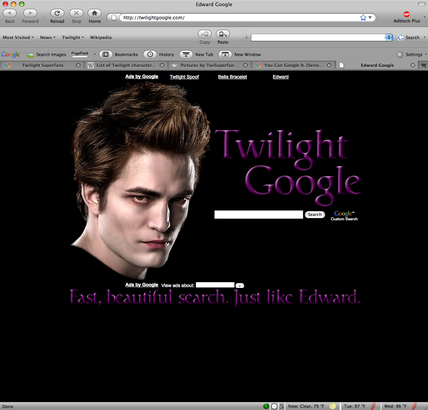
Task: Expand the News bookmarks folder
Action: click(48, 37)
